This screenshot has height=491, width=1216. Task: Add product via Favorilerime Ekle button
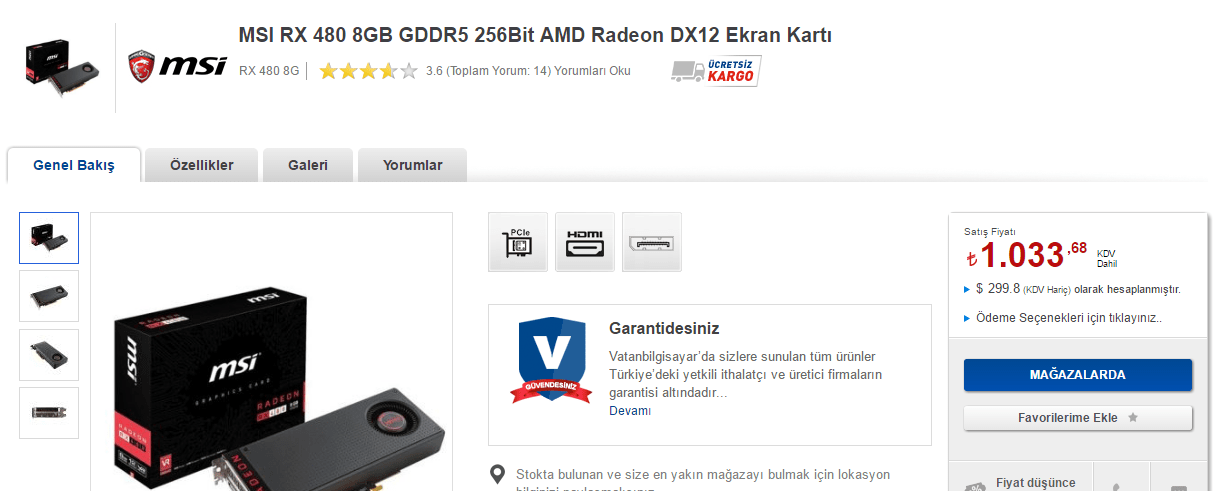tap(1078, 418)
